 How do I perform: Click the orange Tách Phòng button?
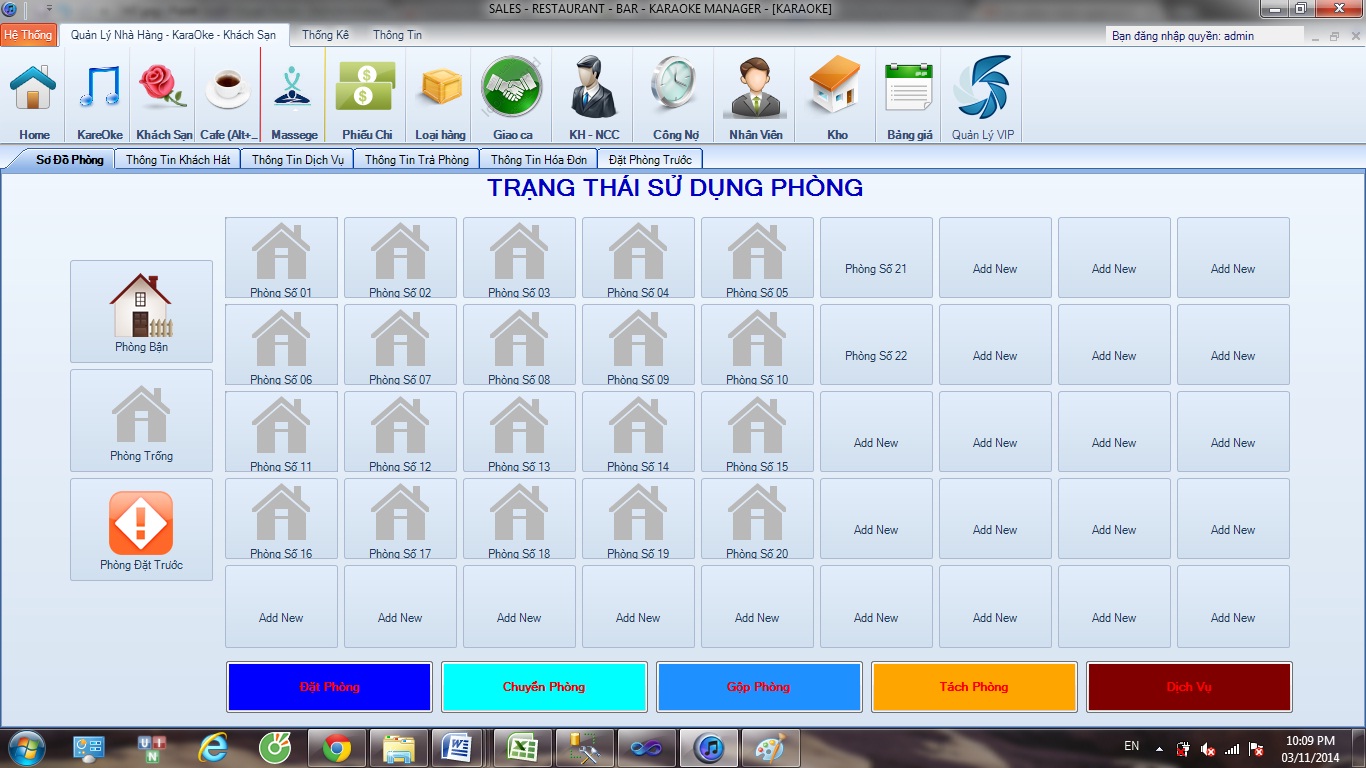pyautogui.click(x=974, y=687)
